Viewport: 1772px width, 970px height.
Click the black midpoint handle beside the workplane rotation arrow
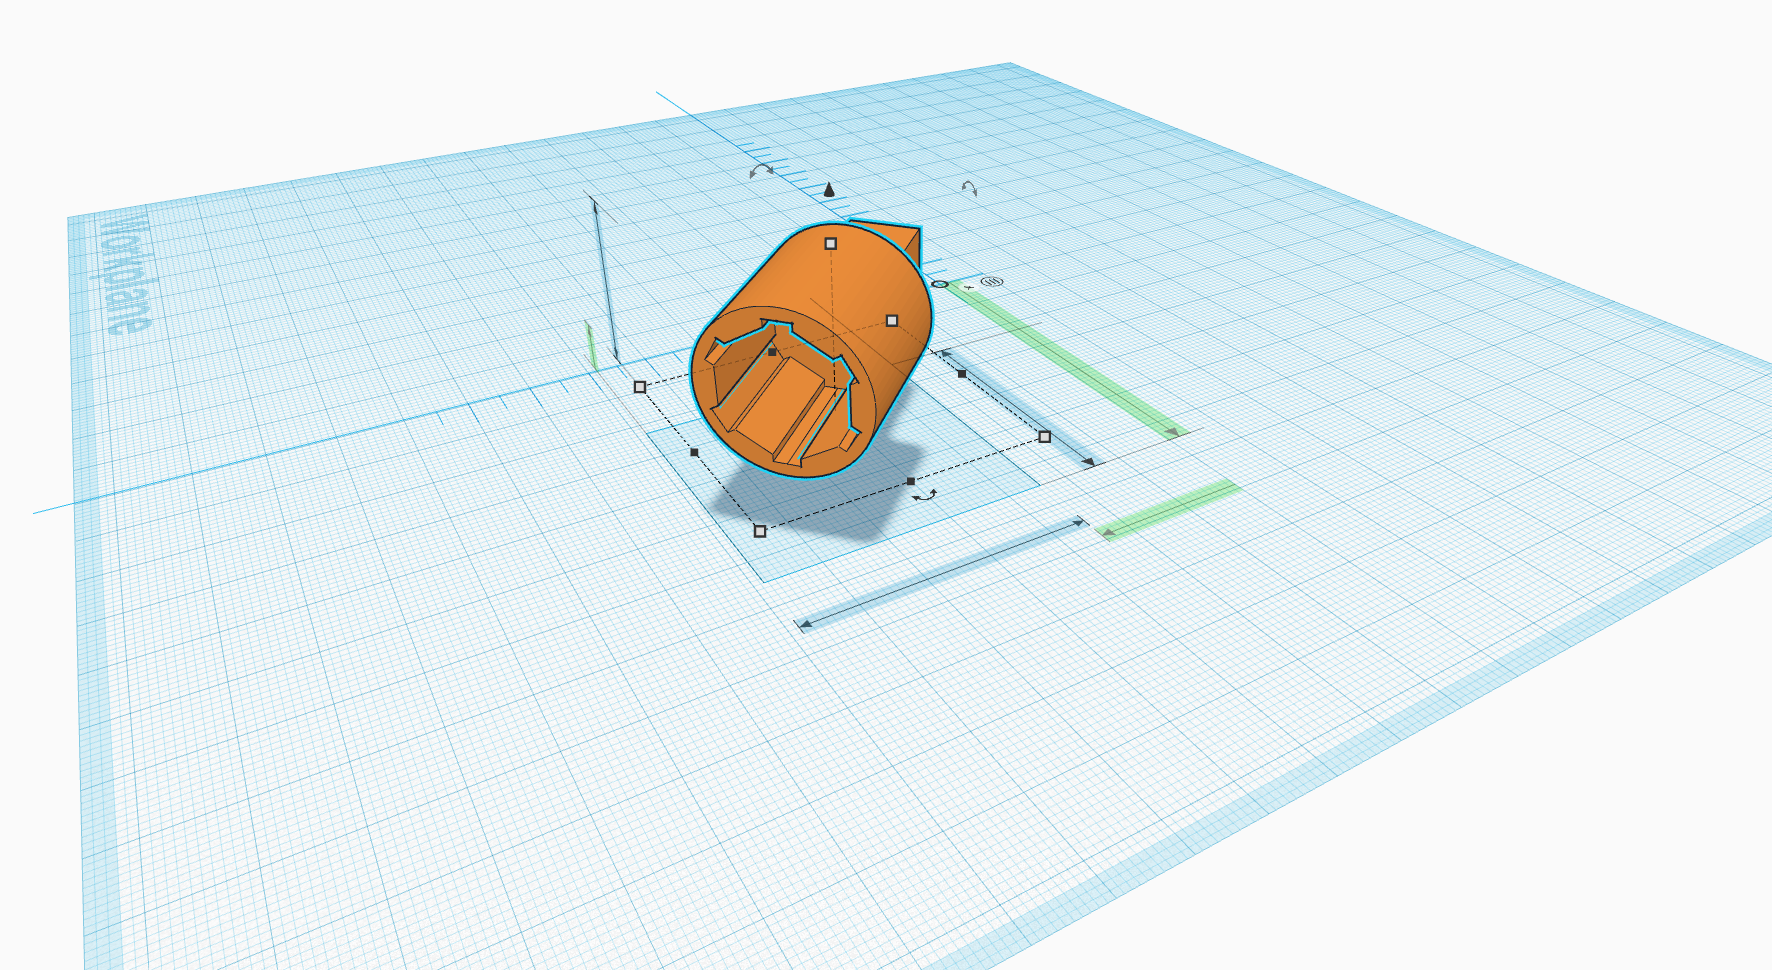coord(910,482)
